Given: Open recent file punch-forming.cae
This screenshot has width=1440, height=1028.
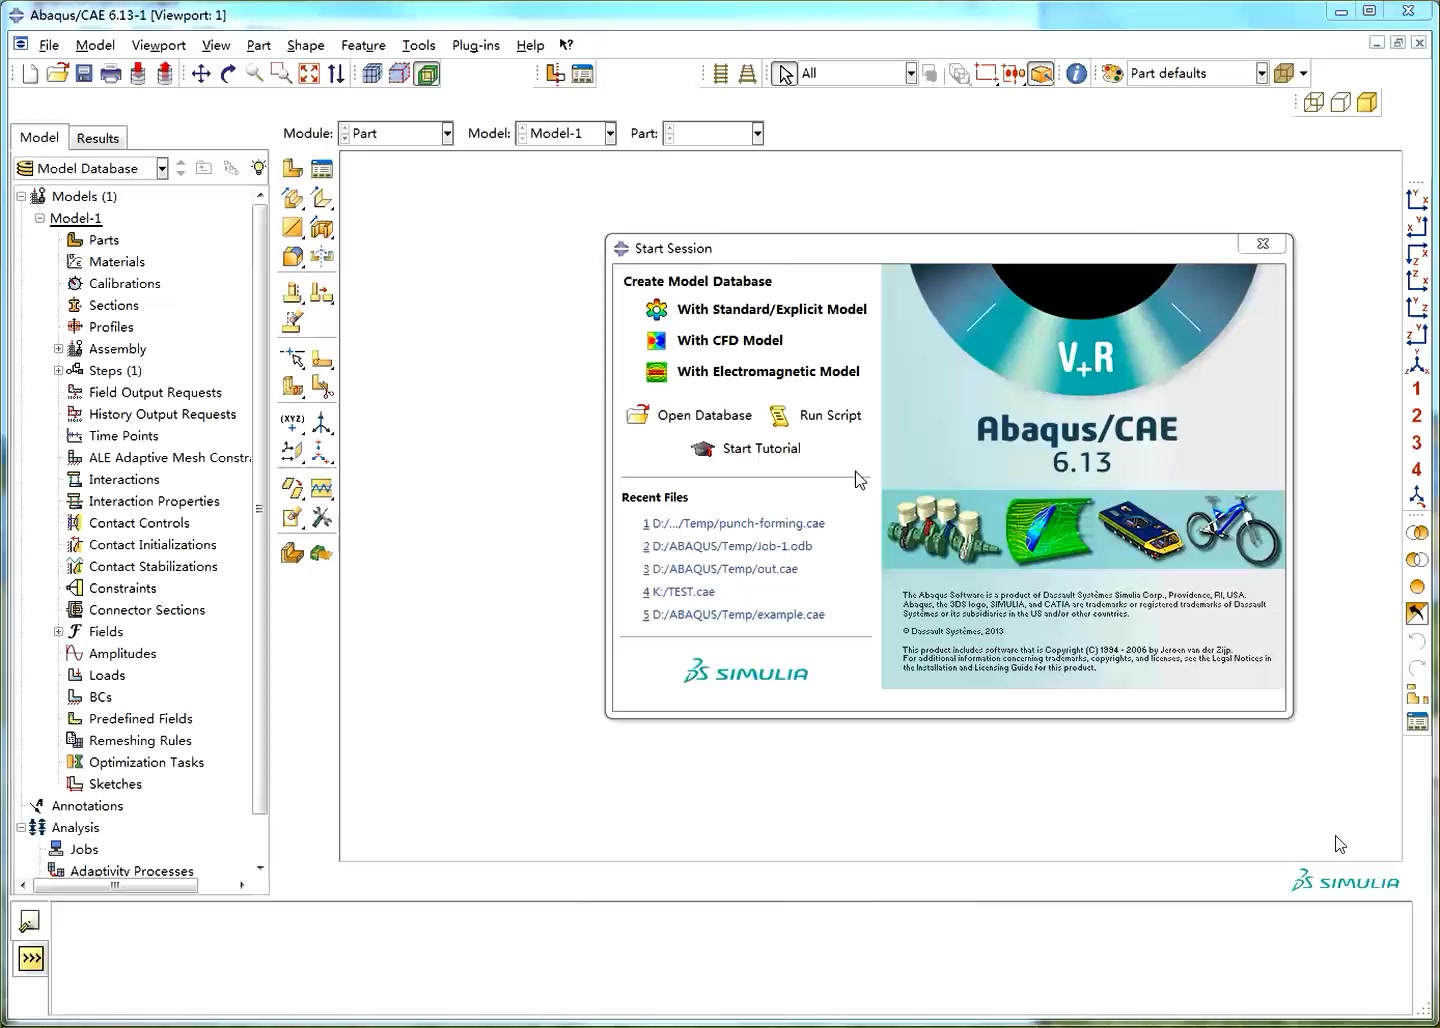Looking at the screenshot, I should coord(734,523).
